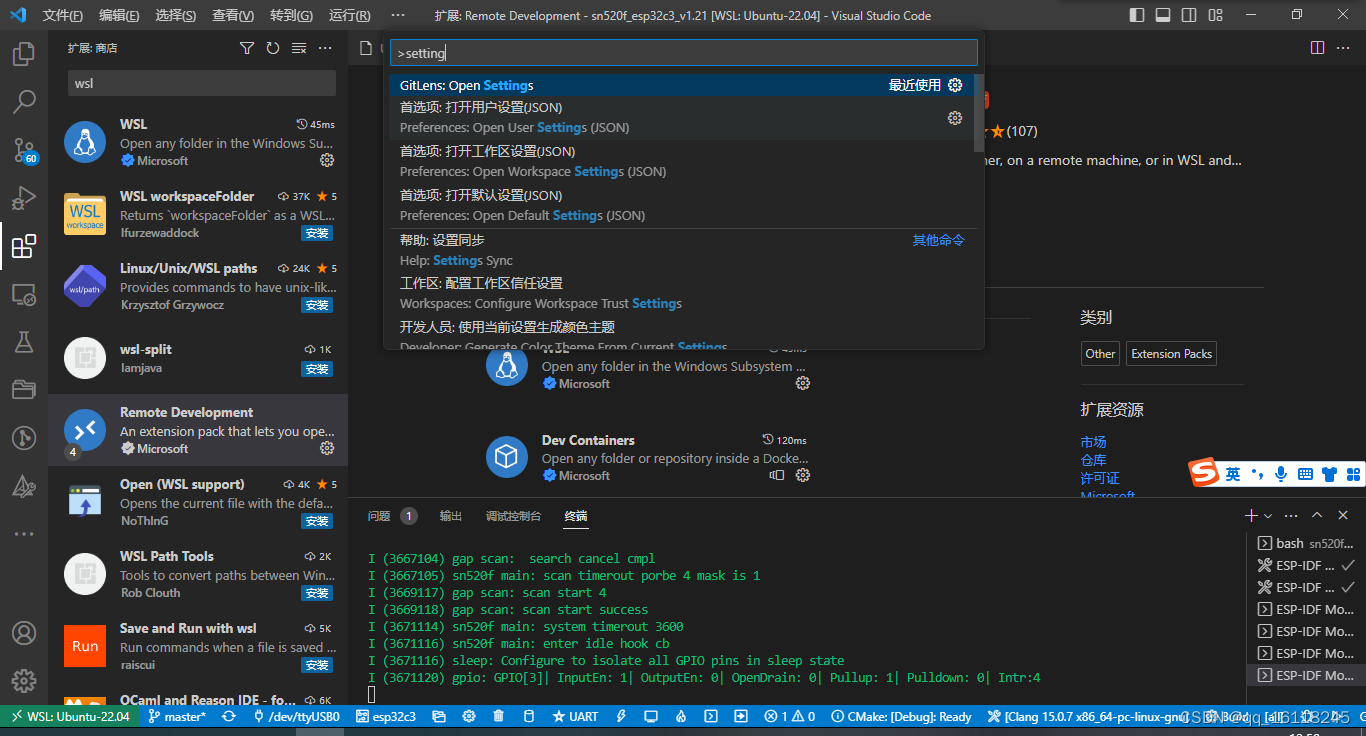Switch to the 调试控制台 tab
Screen dimensions: 1366x736
513,516
